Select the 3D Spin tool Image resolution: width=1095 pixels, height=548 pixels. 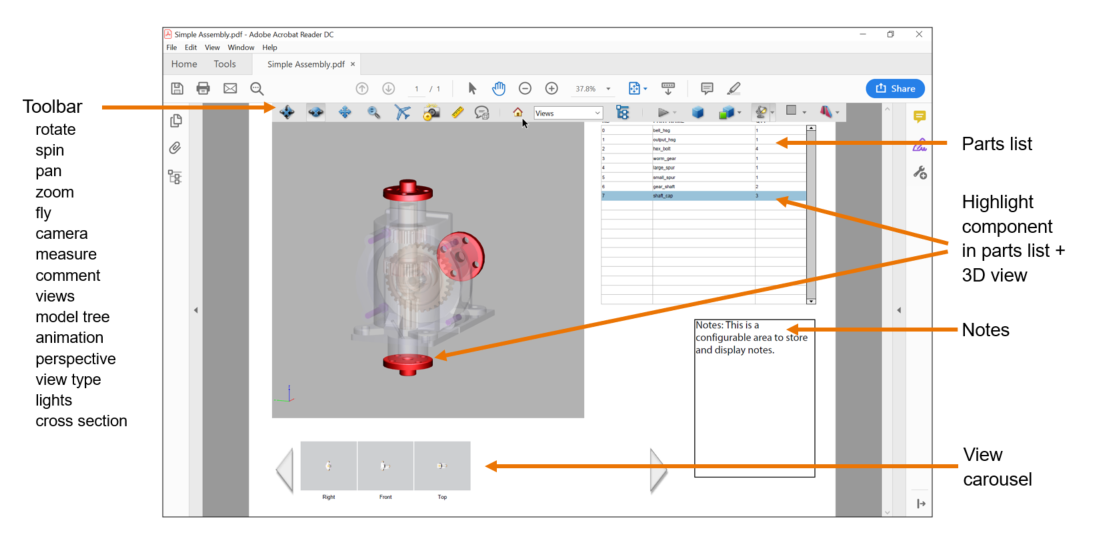pos(316,112)
